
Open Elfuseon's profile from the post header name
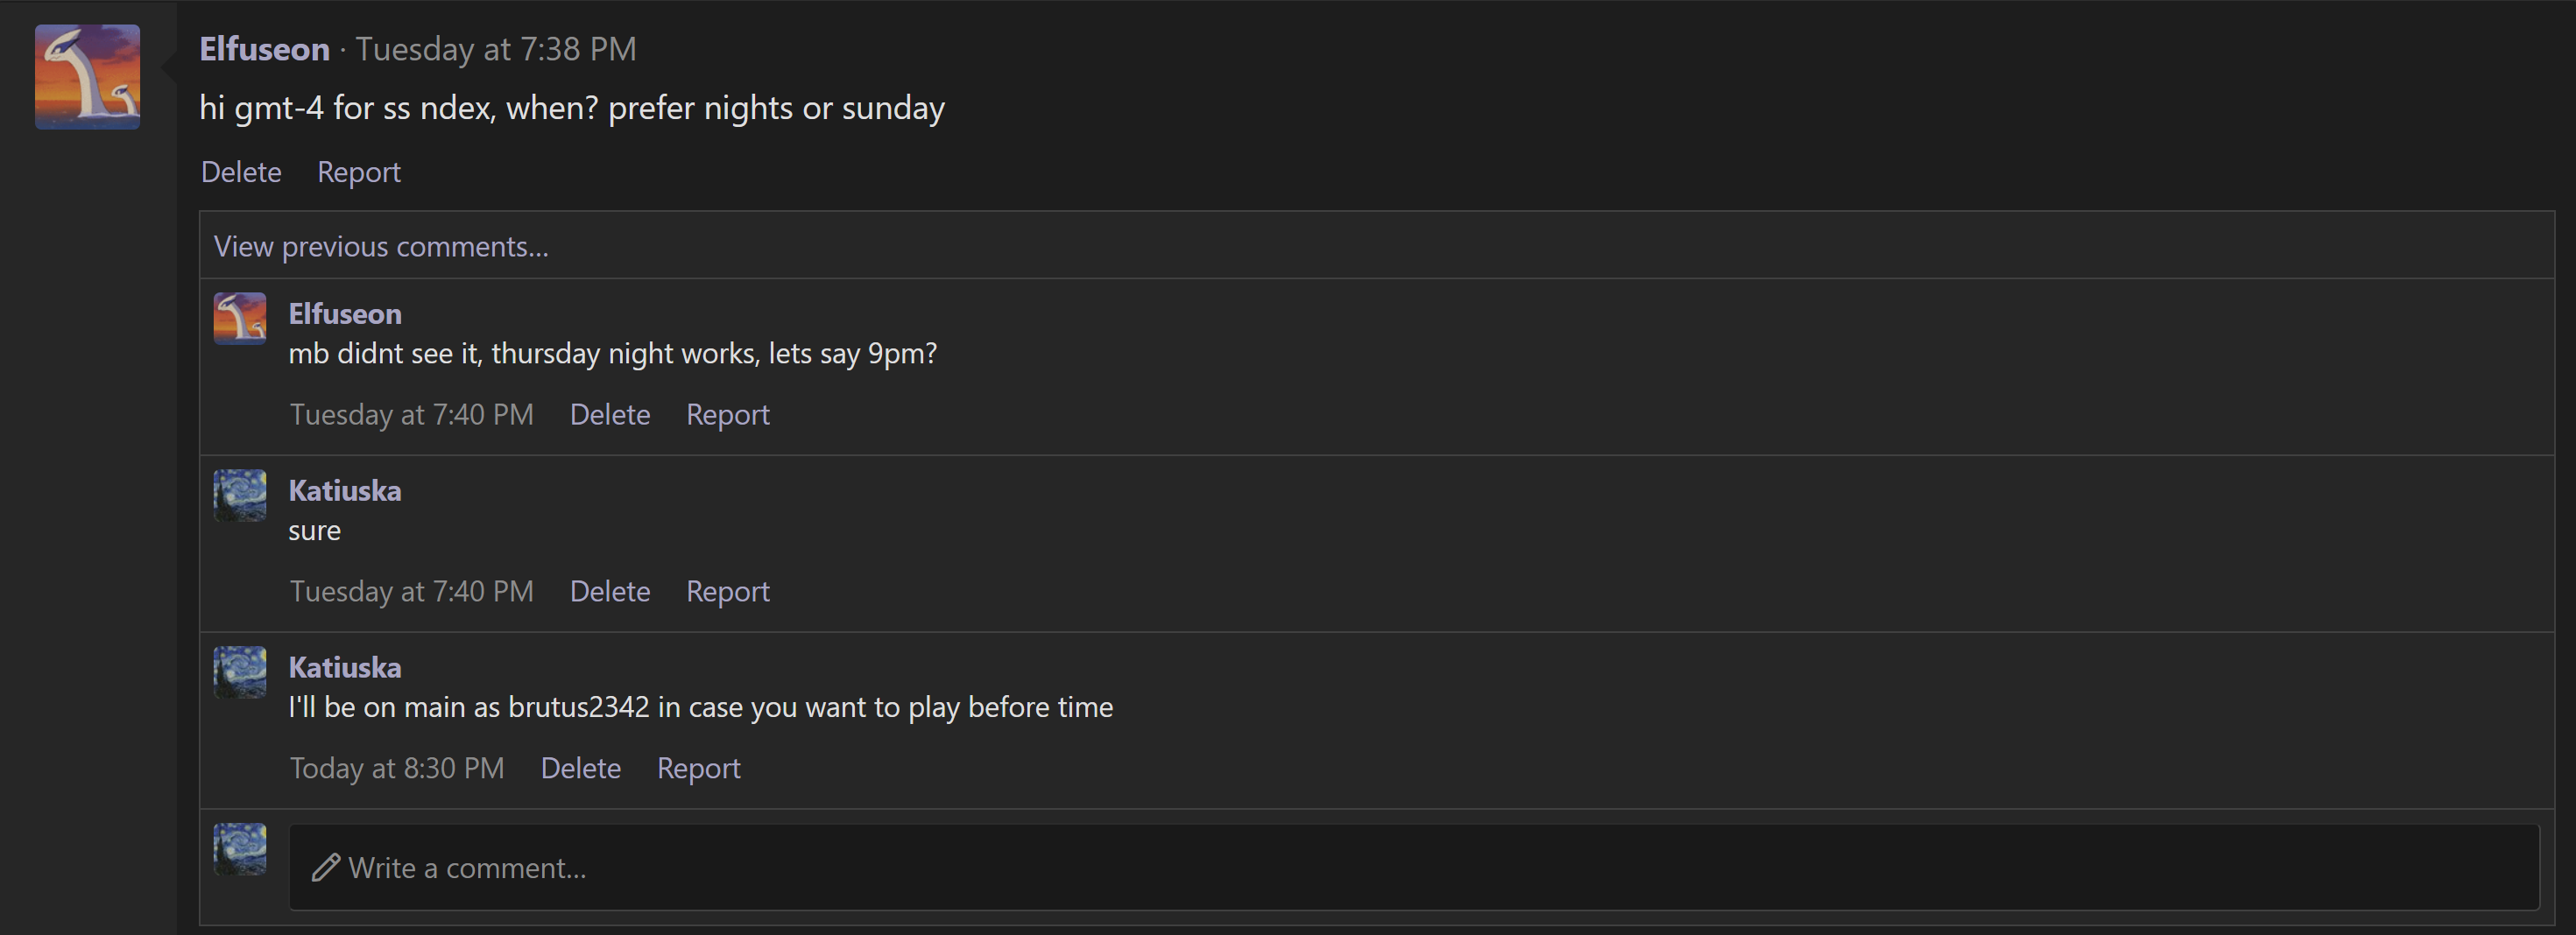tap(264, 49)
